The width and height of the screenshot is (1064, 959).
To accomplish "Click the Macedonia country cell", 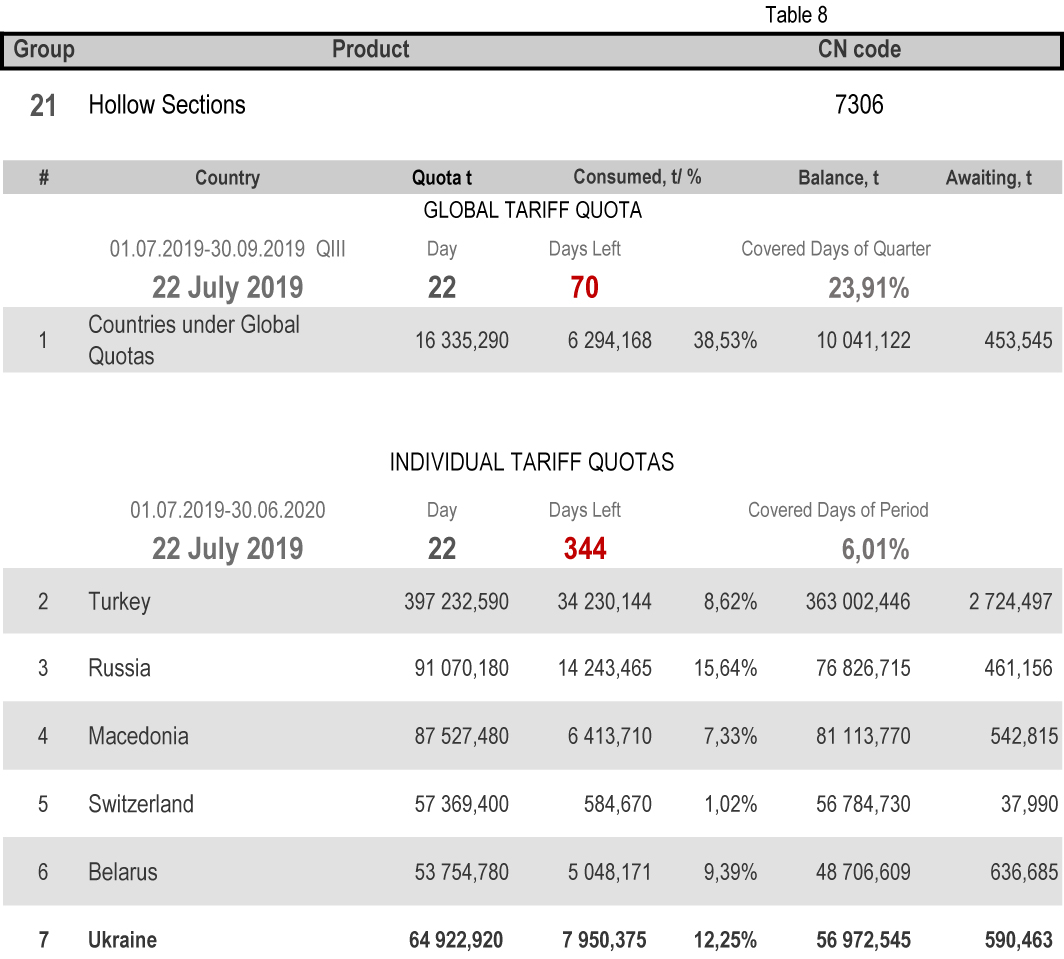I will [x=138, y=736].
